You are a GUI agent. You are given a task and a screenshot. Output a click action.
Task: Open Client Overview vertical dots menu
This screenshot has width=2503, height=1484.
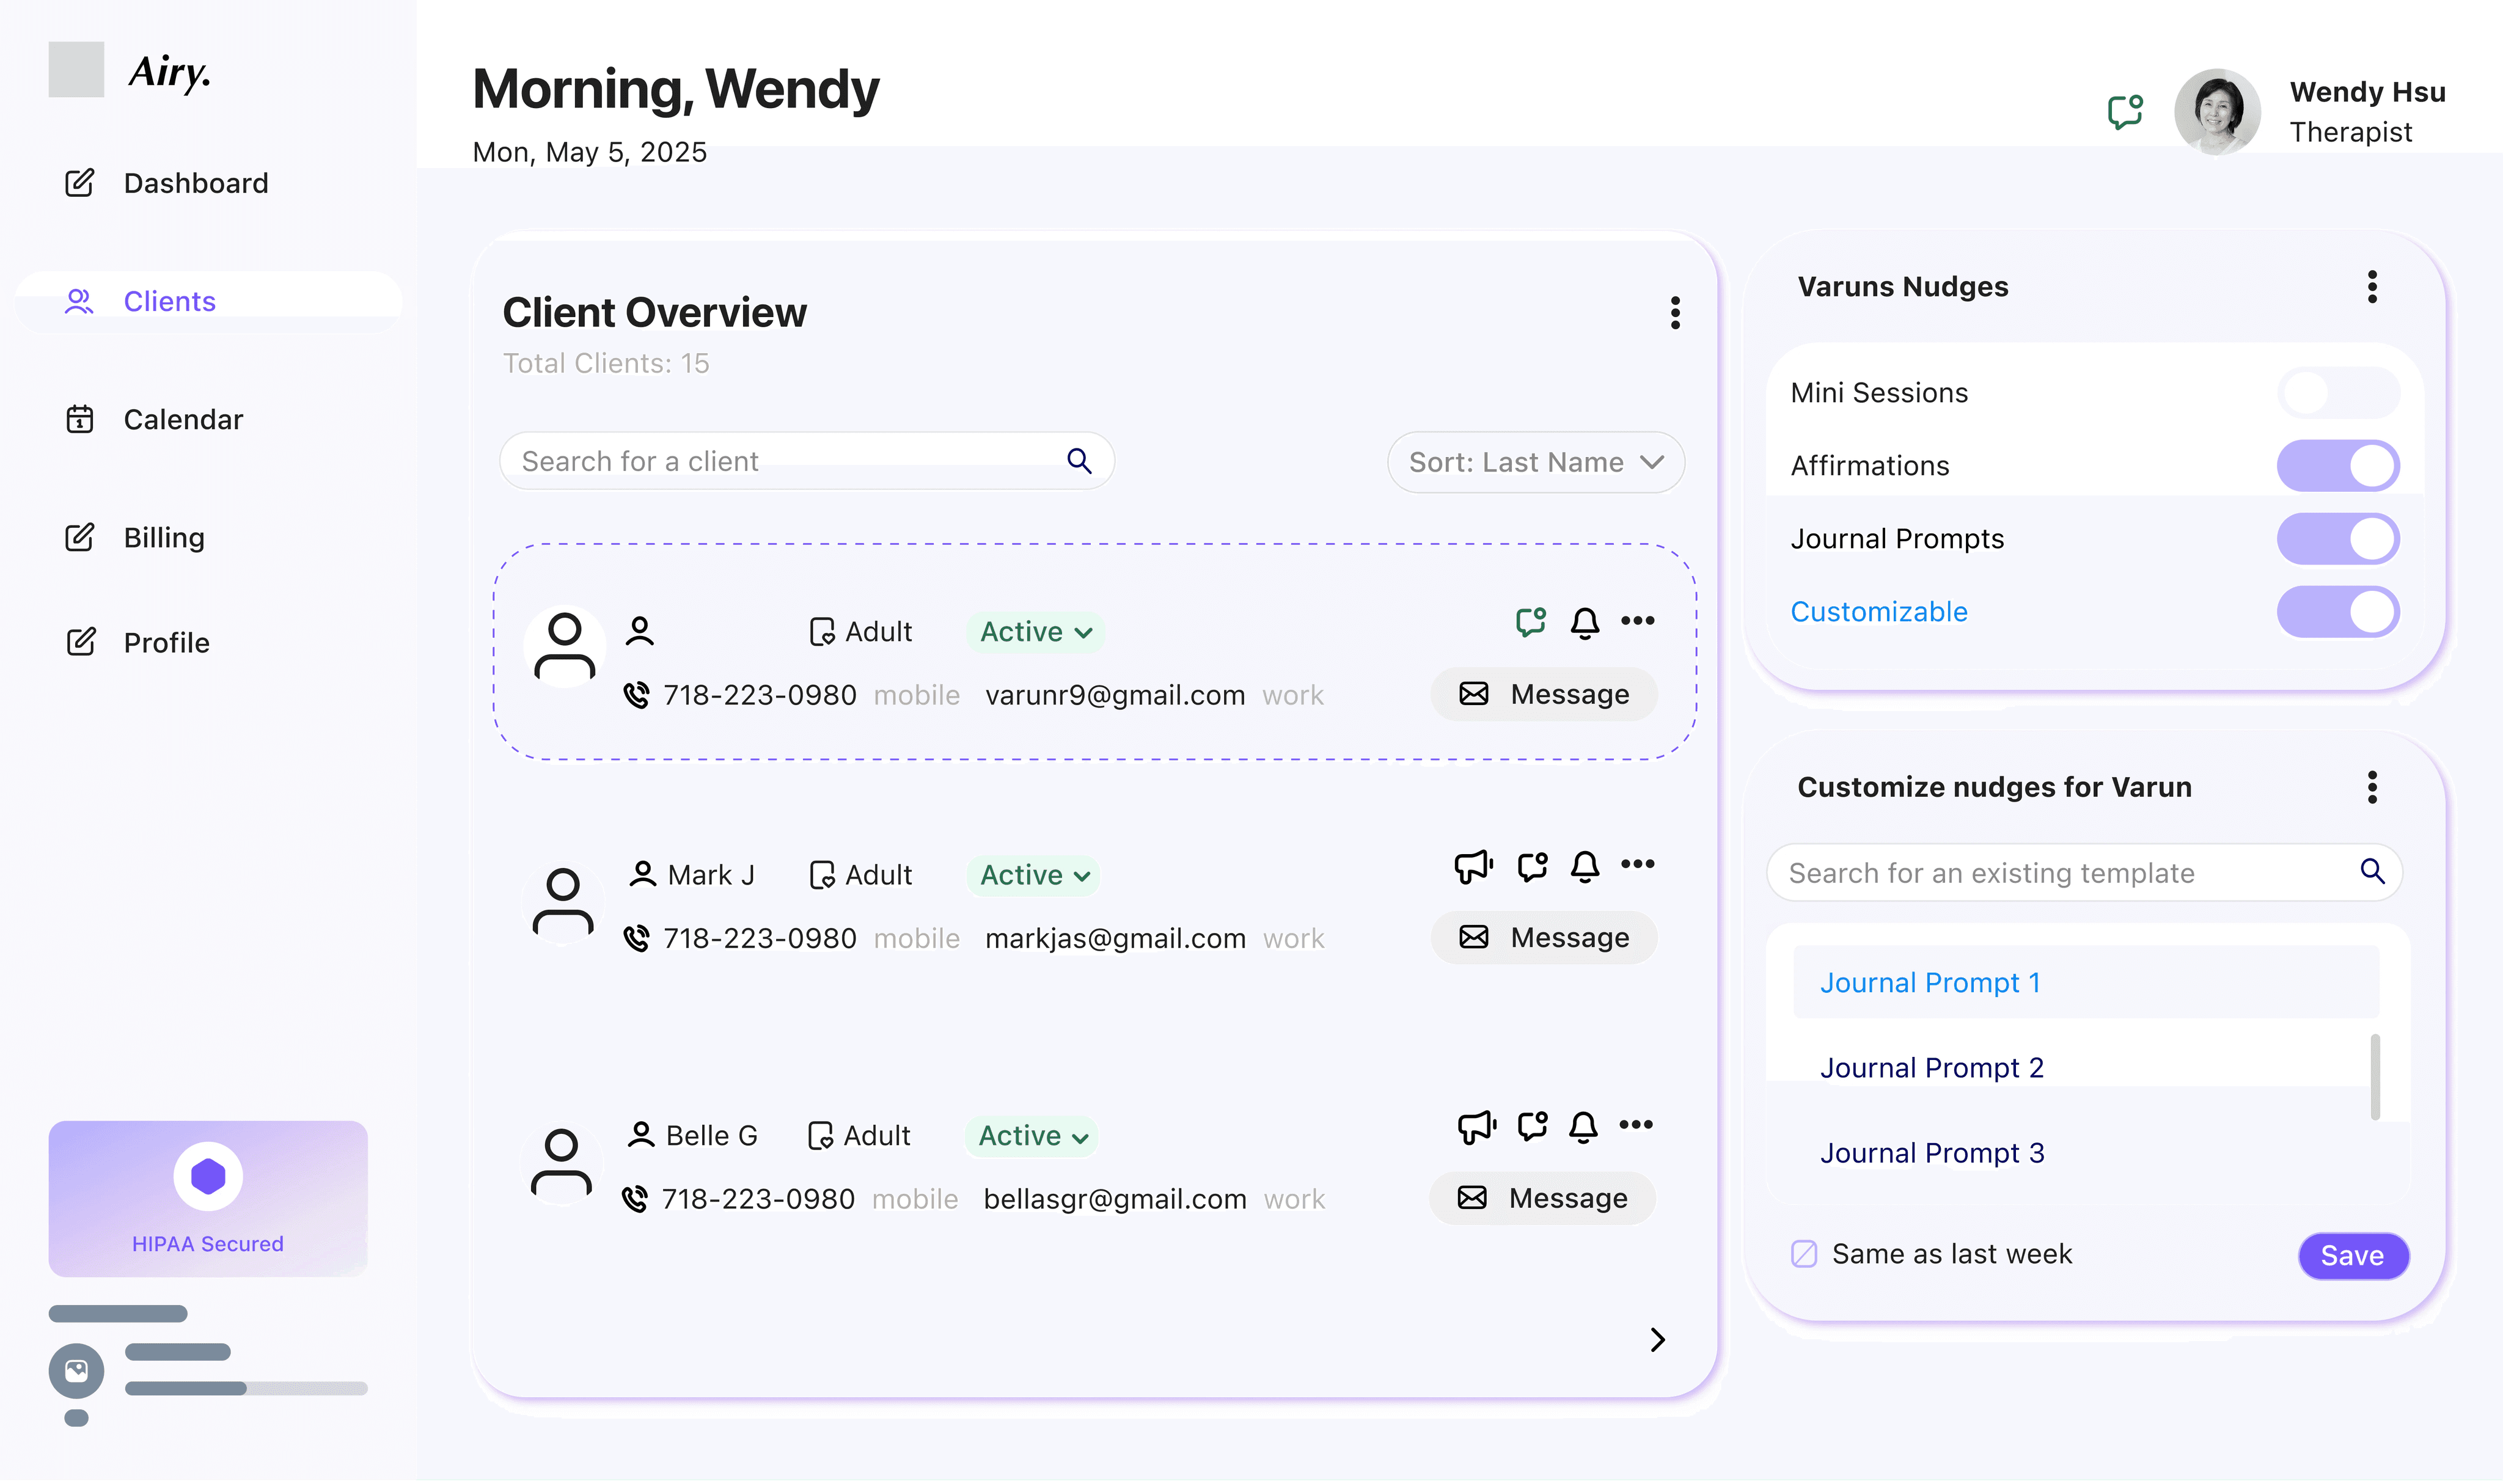point(1675,313)
